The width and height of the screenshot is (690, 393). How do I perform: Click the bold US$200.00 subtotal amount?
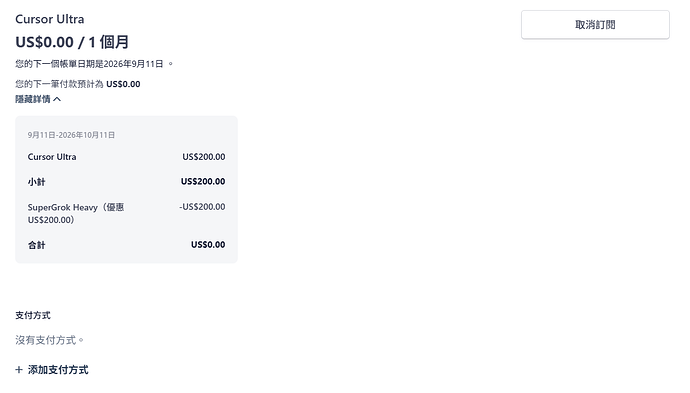203,181
